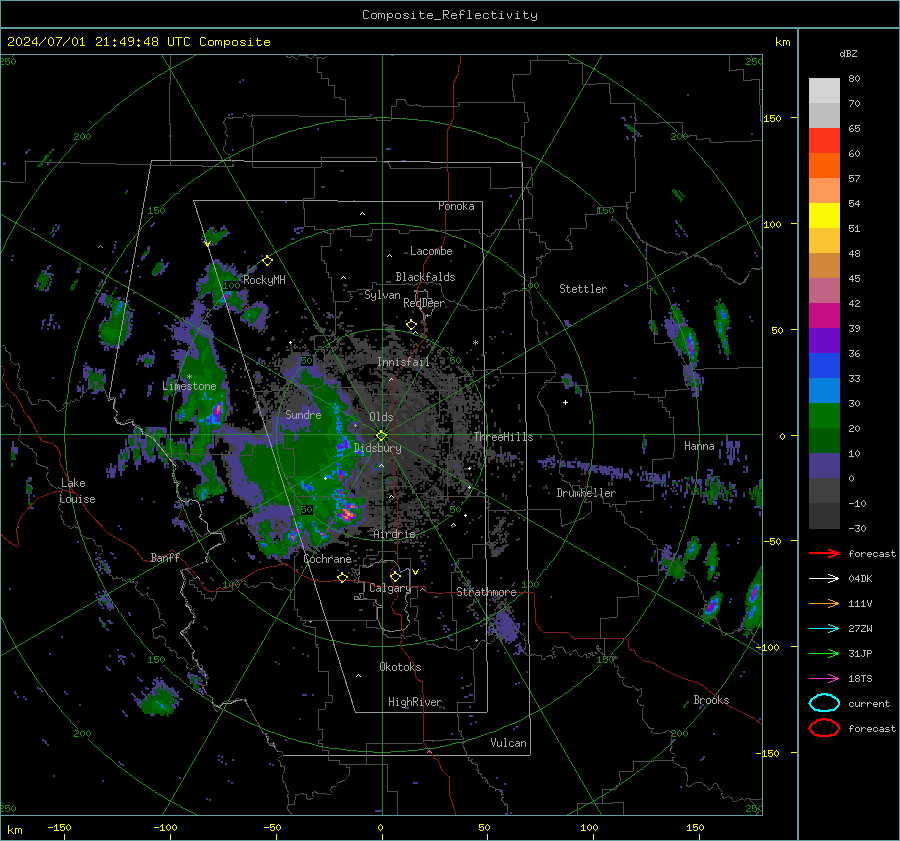
Task: Click the white 04DK arrow legend icon
Action: tap(824, 578)
